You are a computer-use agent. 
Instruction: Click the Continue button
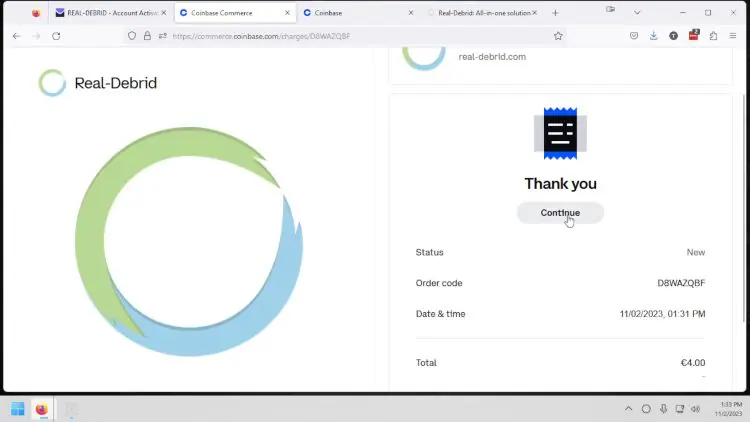pos(560,213)
